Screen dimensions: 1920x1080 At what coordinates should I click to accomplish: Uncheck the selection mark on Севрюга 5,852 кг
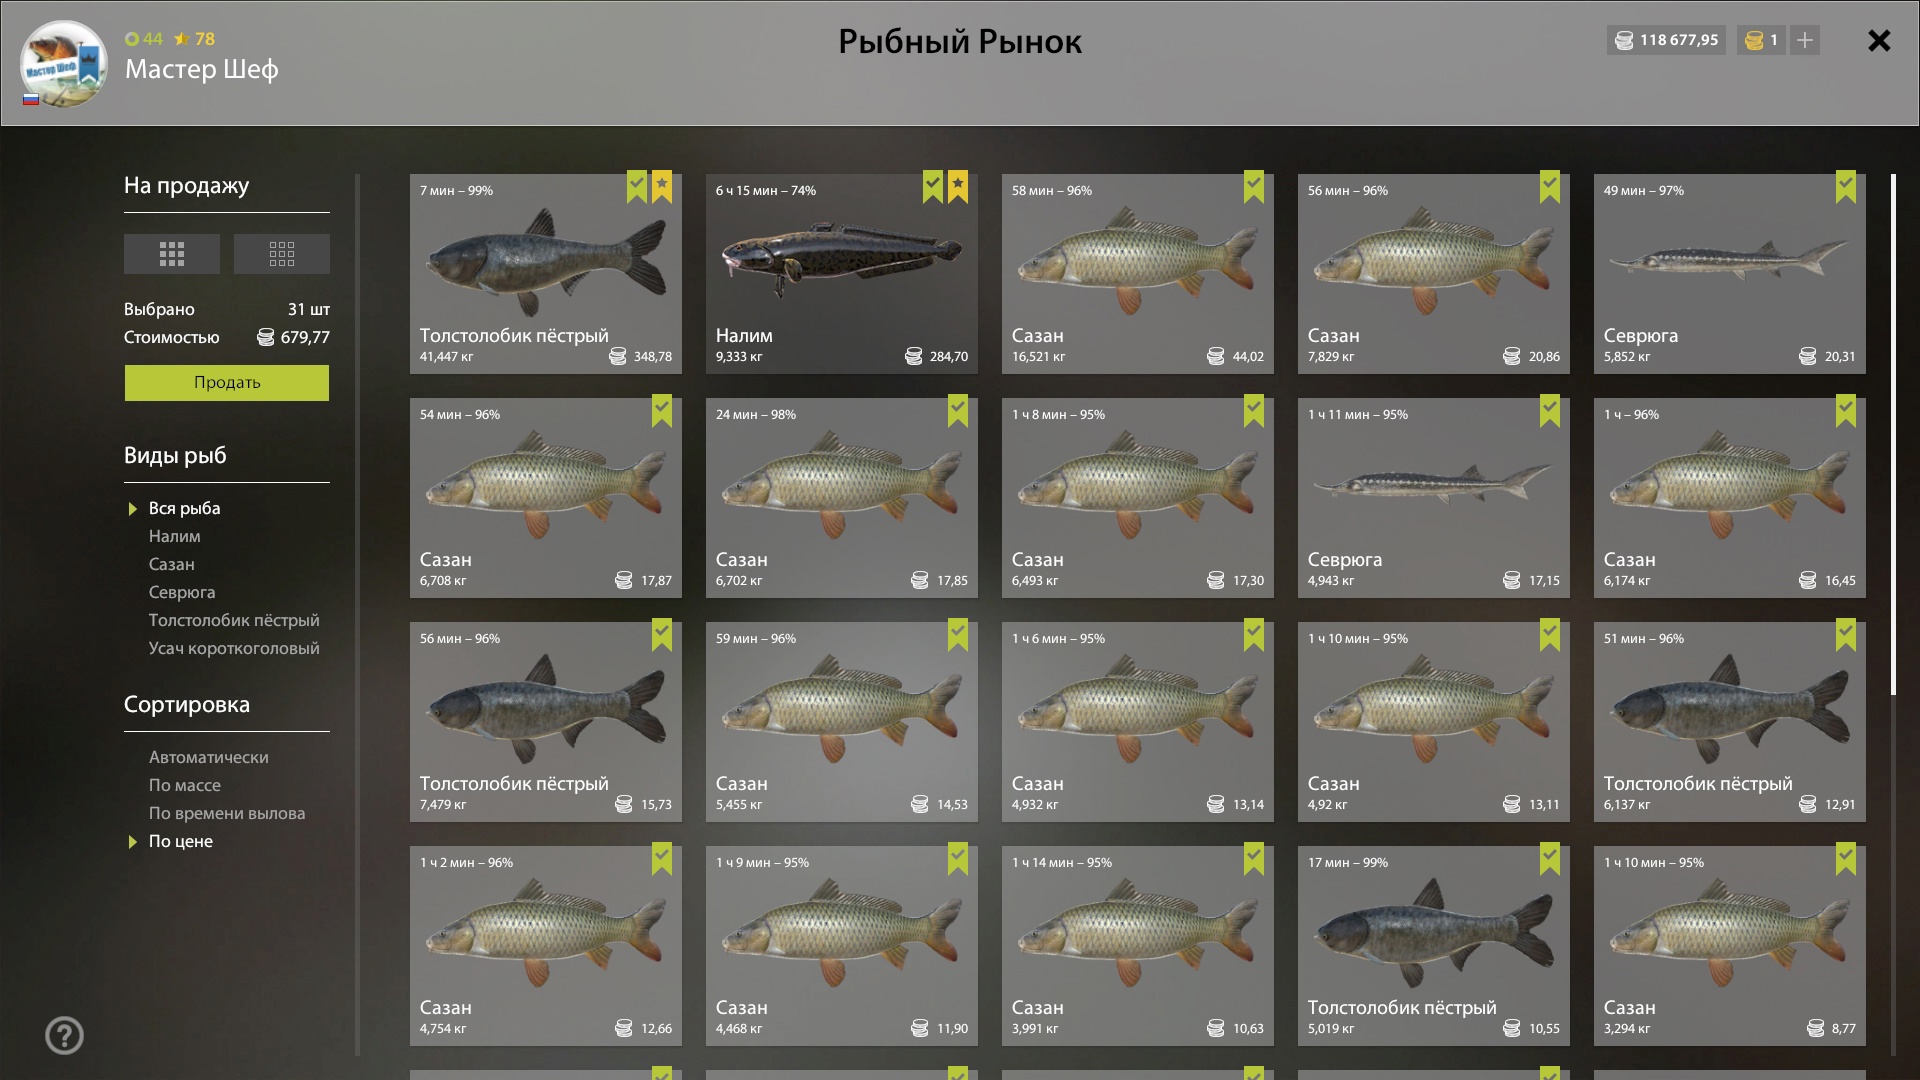[1846, 187]
